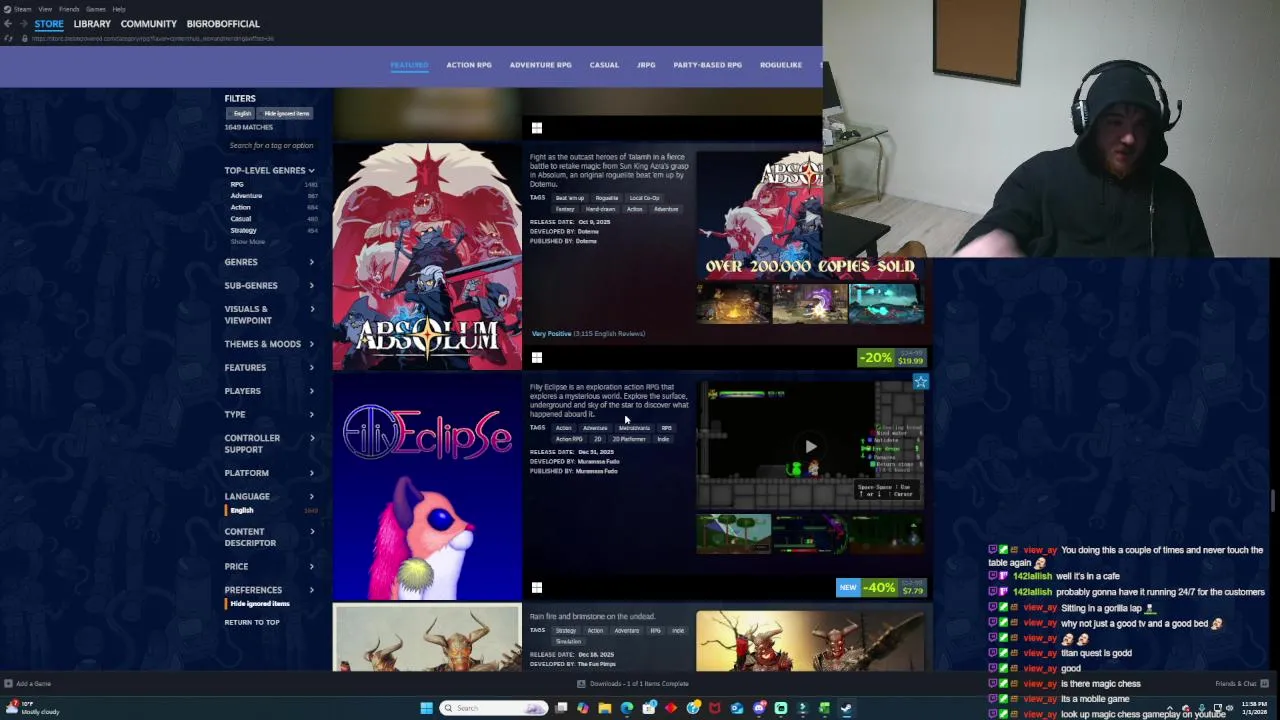Click the Add a Game plus icon
This screenshot has height=720, width=1280.
point(10,684)
